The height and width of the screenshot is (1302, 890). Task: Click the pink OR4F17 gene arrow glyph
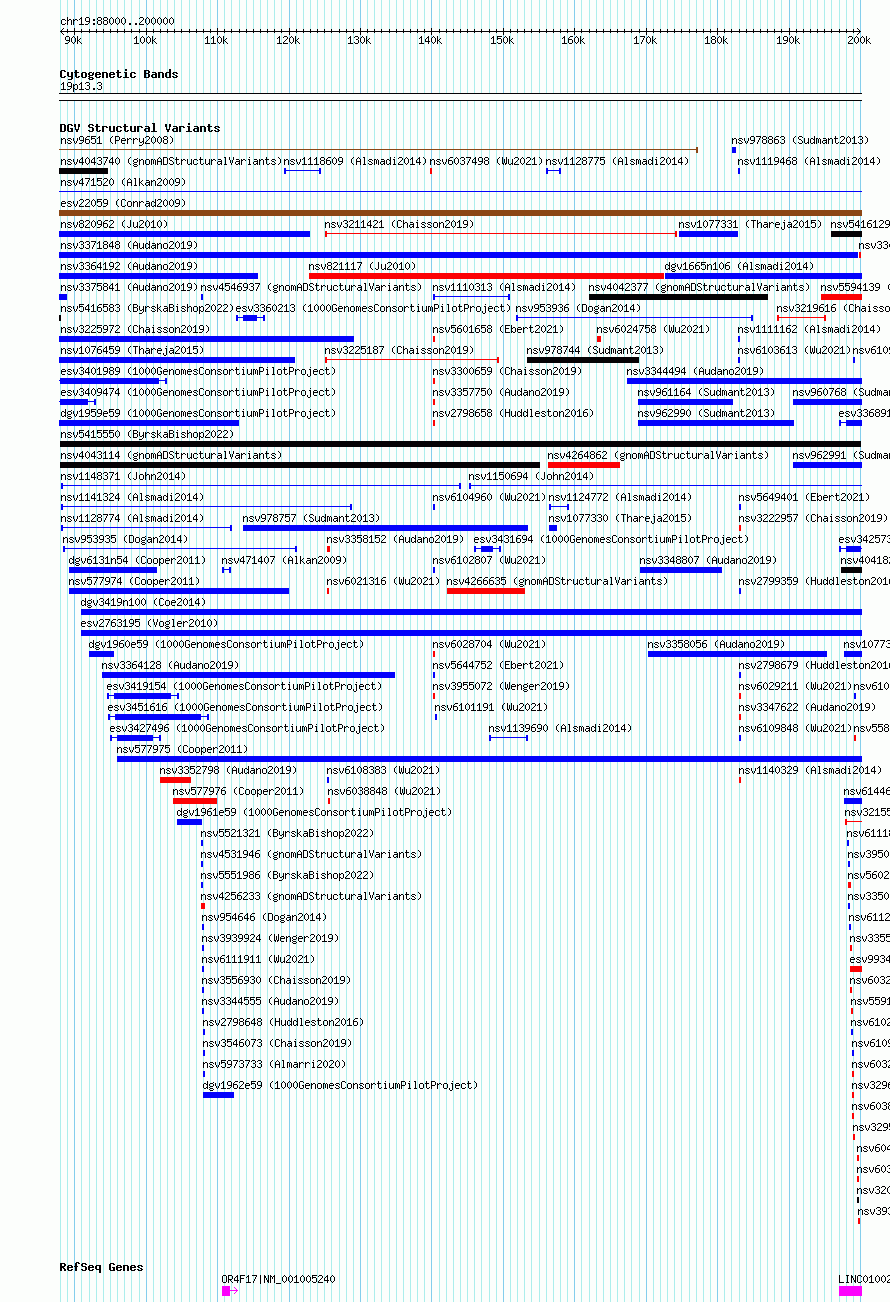point(229,1291)
